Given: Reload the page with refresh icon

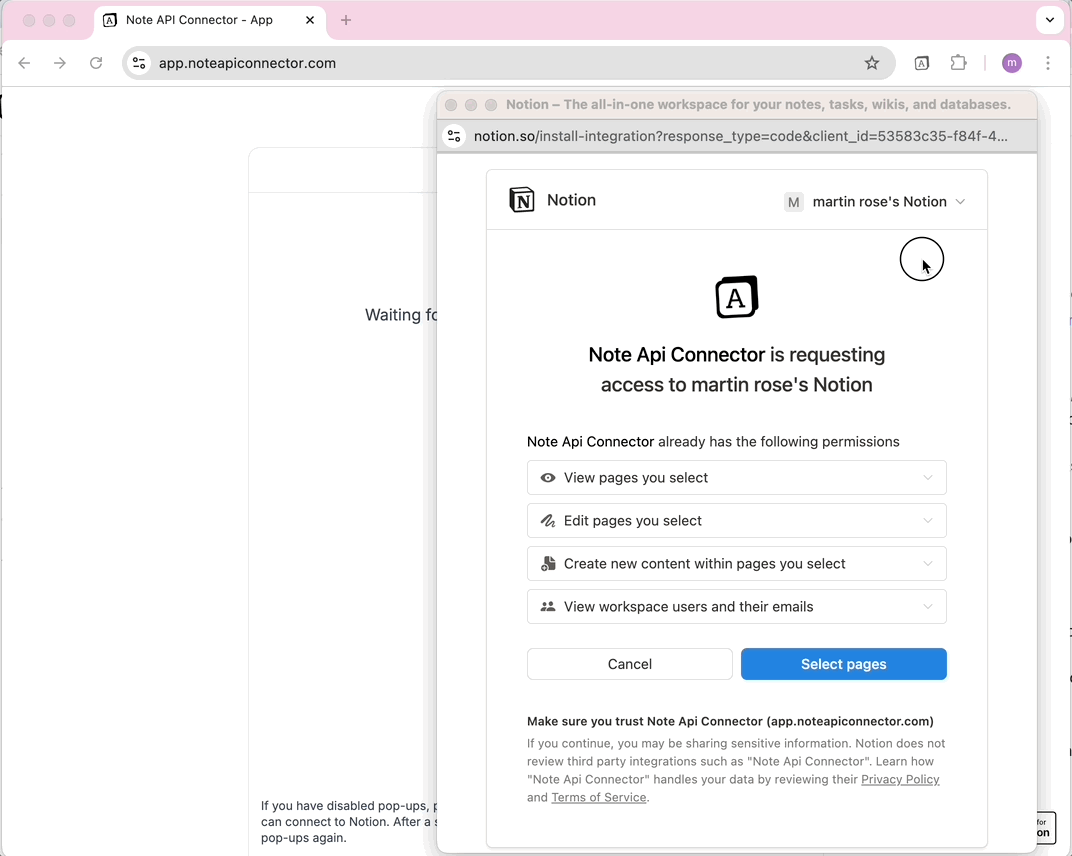Looking at the screenshot, I should click(x=96, y=63).
